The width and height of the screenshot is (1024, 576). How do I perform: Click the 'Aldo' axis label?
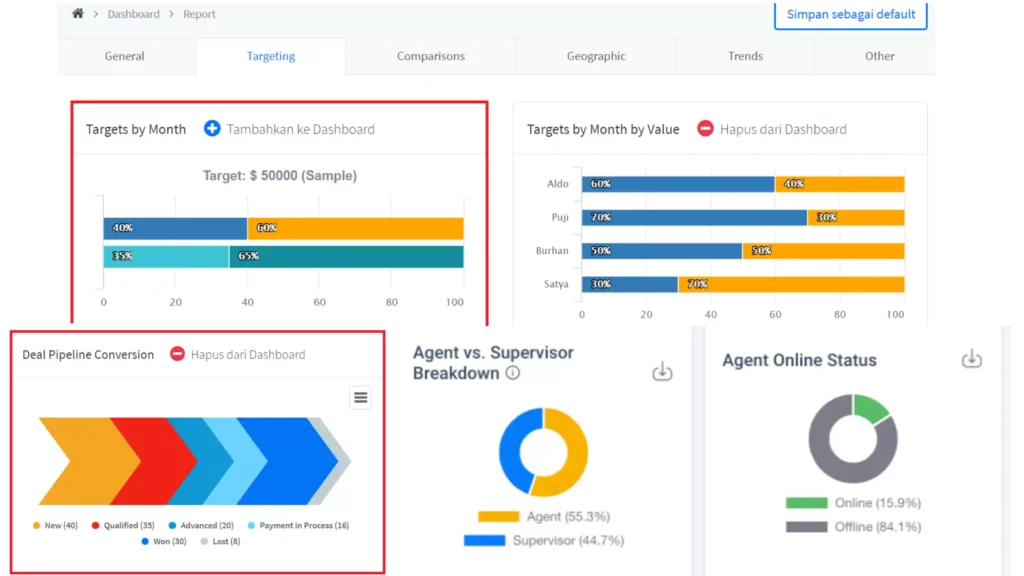[x=558, y=184]
